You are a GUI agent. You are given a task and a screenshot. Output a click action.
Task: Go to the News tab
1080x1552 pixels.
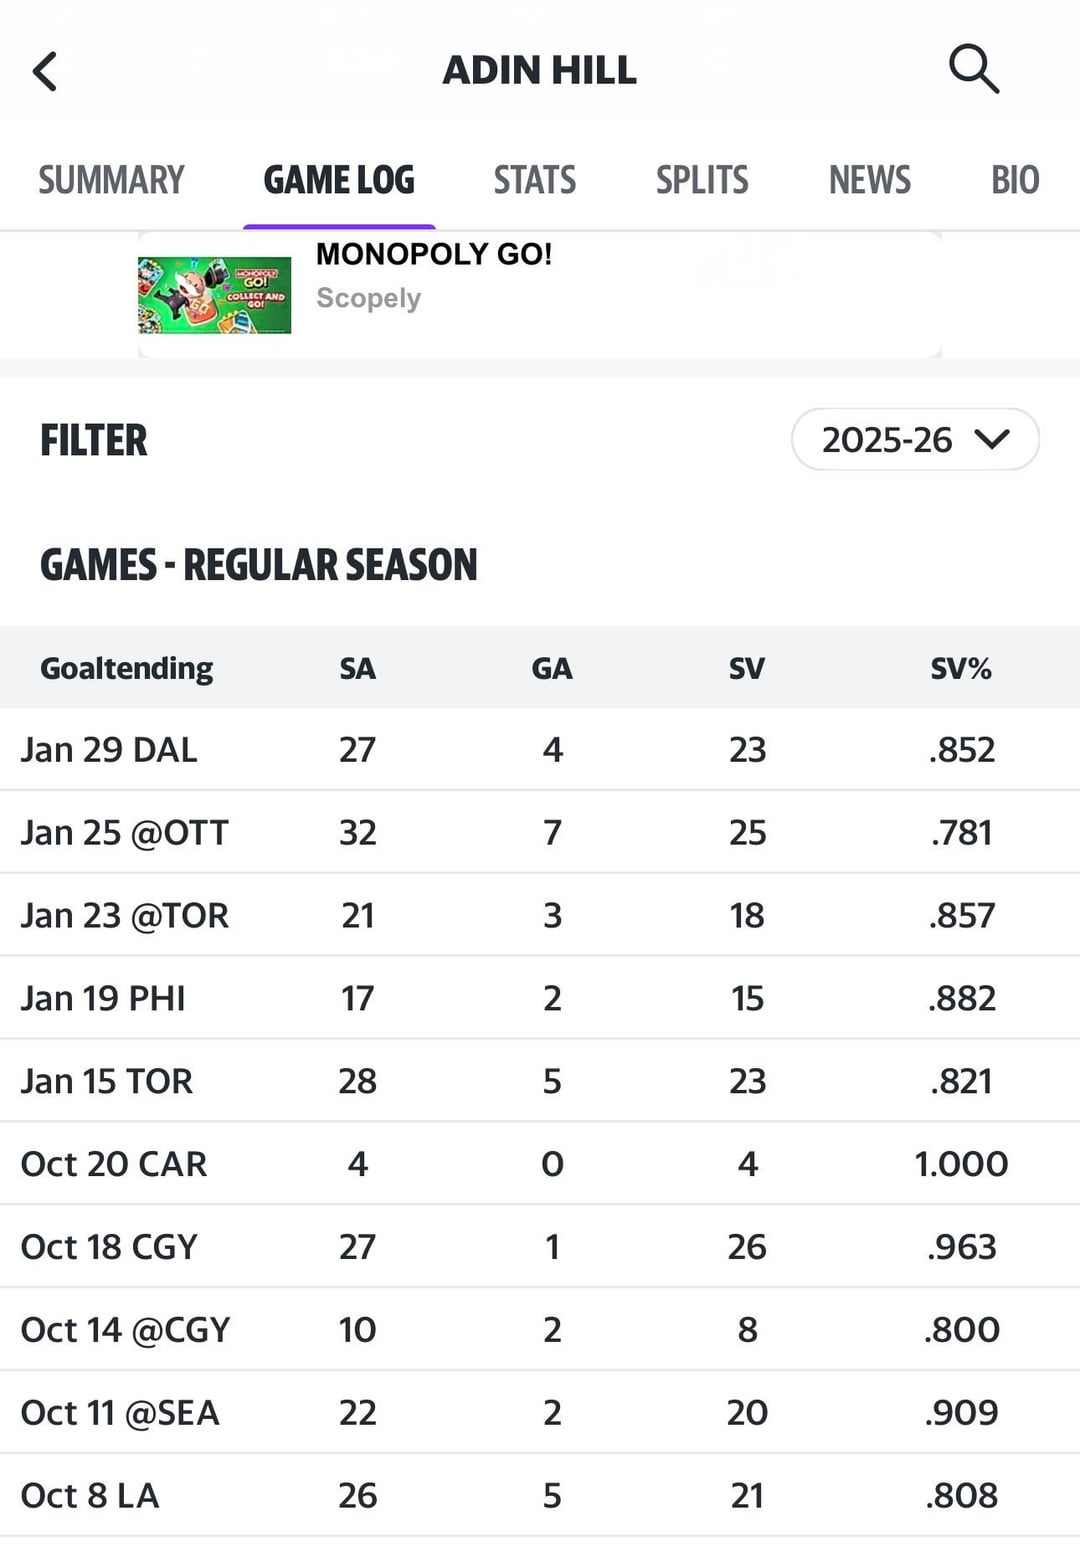pyautogui.click(x=869, y=180)
